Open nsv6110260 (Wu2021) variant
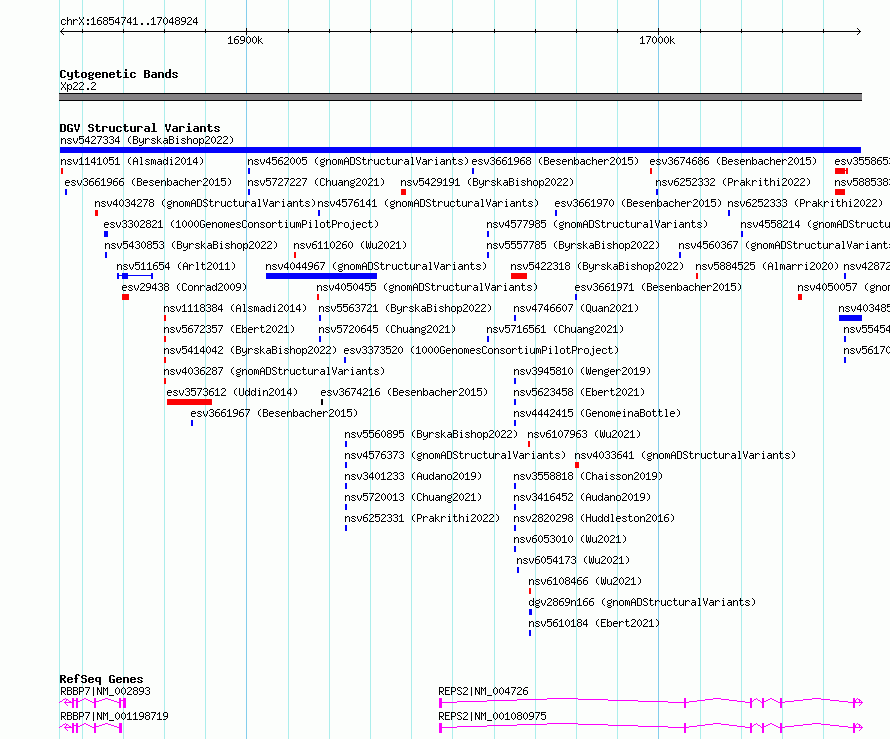Screen dimensions: 890x739 click(x=350, y=245)
